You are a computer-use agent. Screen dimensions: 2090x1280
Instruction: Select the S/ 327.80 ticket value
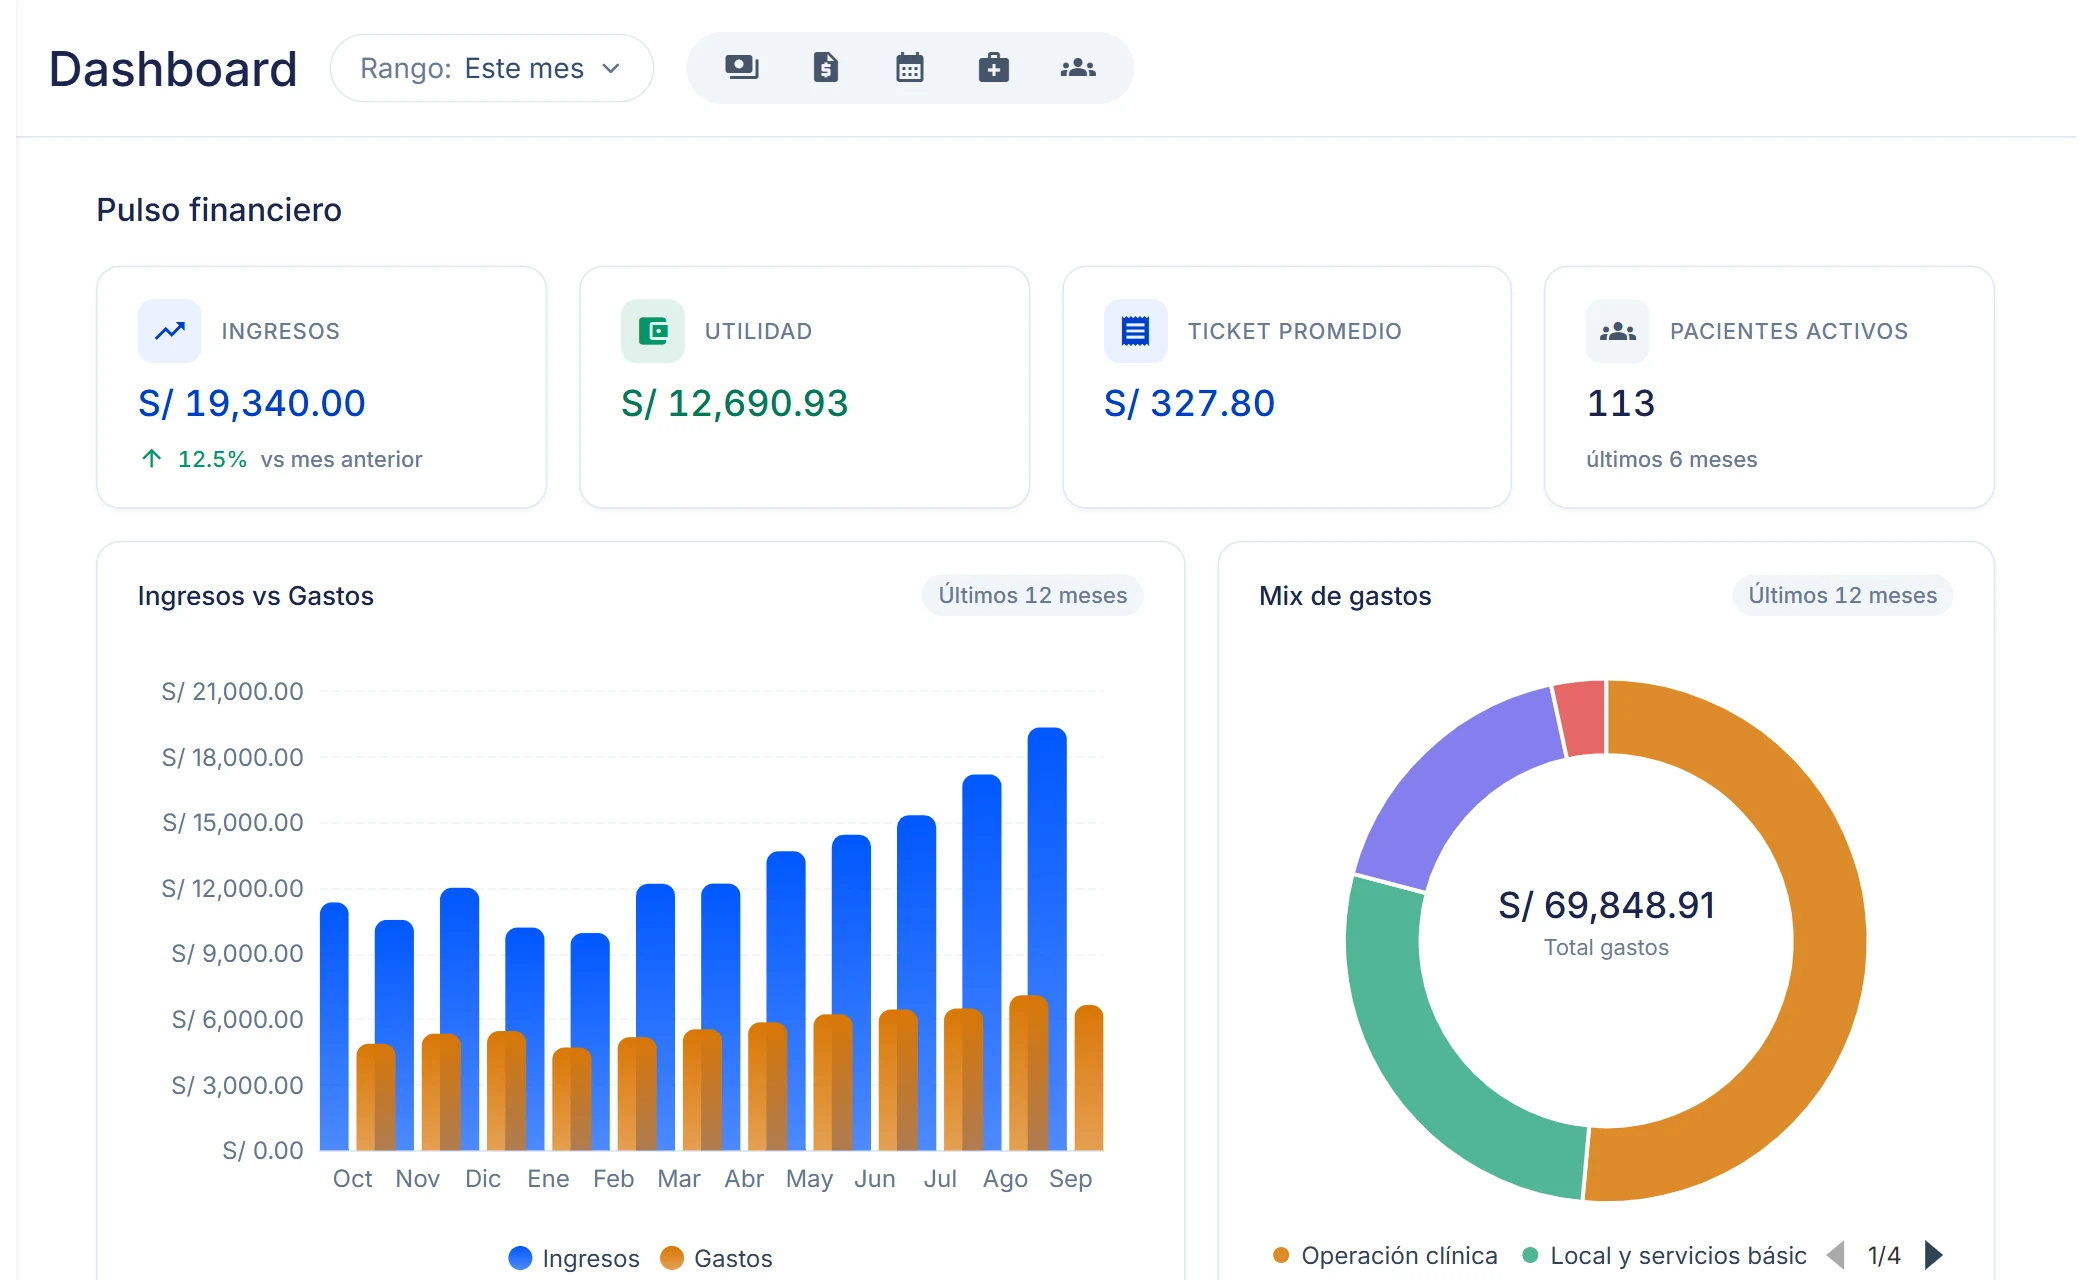(x=1189, y=403)
